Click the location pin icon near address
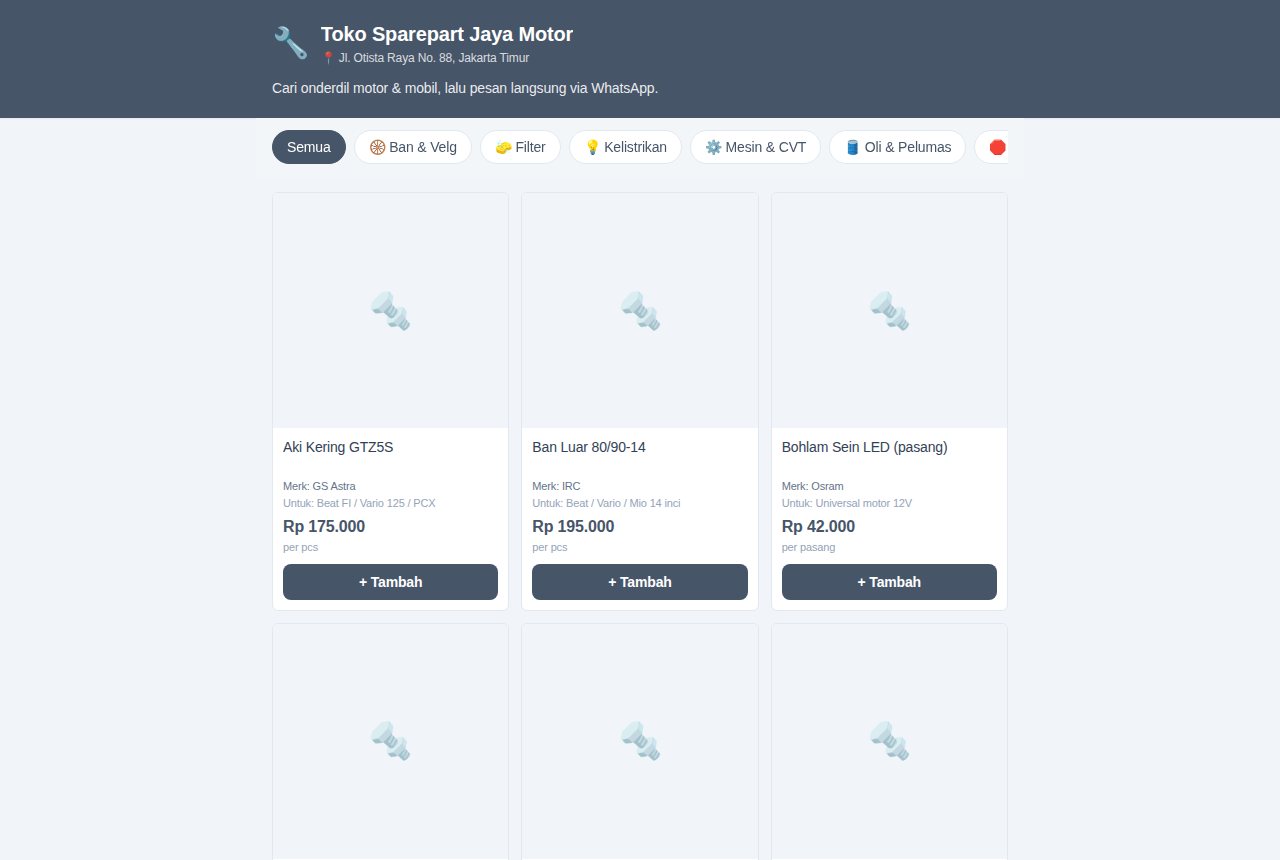The image size is (1280, 860). (x=328, y=58)
